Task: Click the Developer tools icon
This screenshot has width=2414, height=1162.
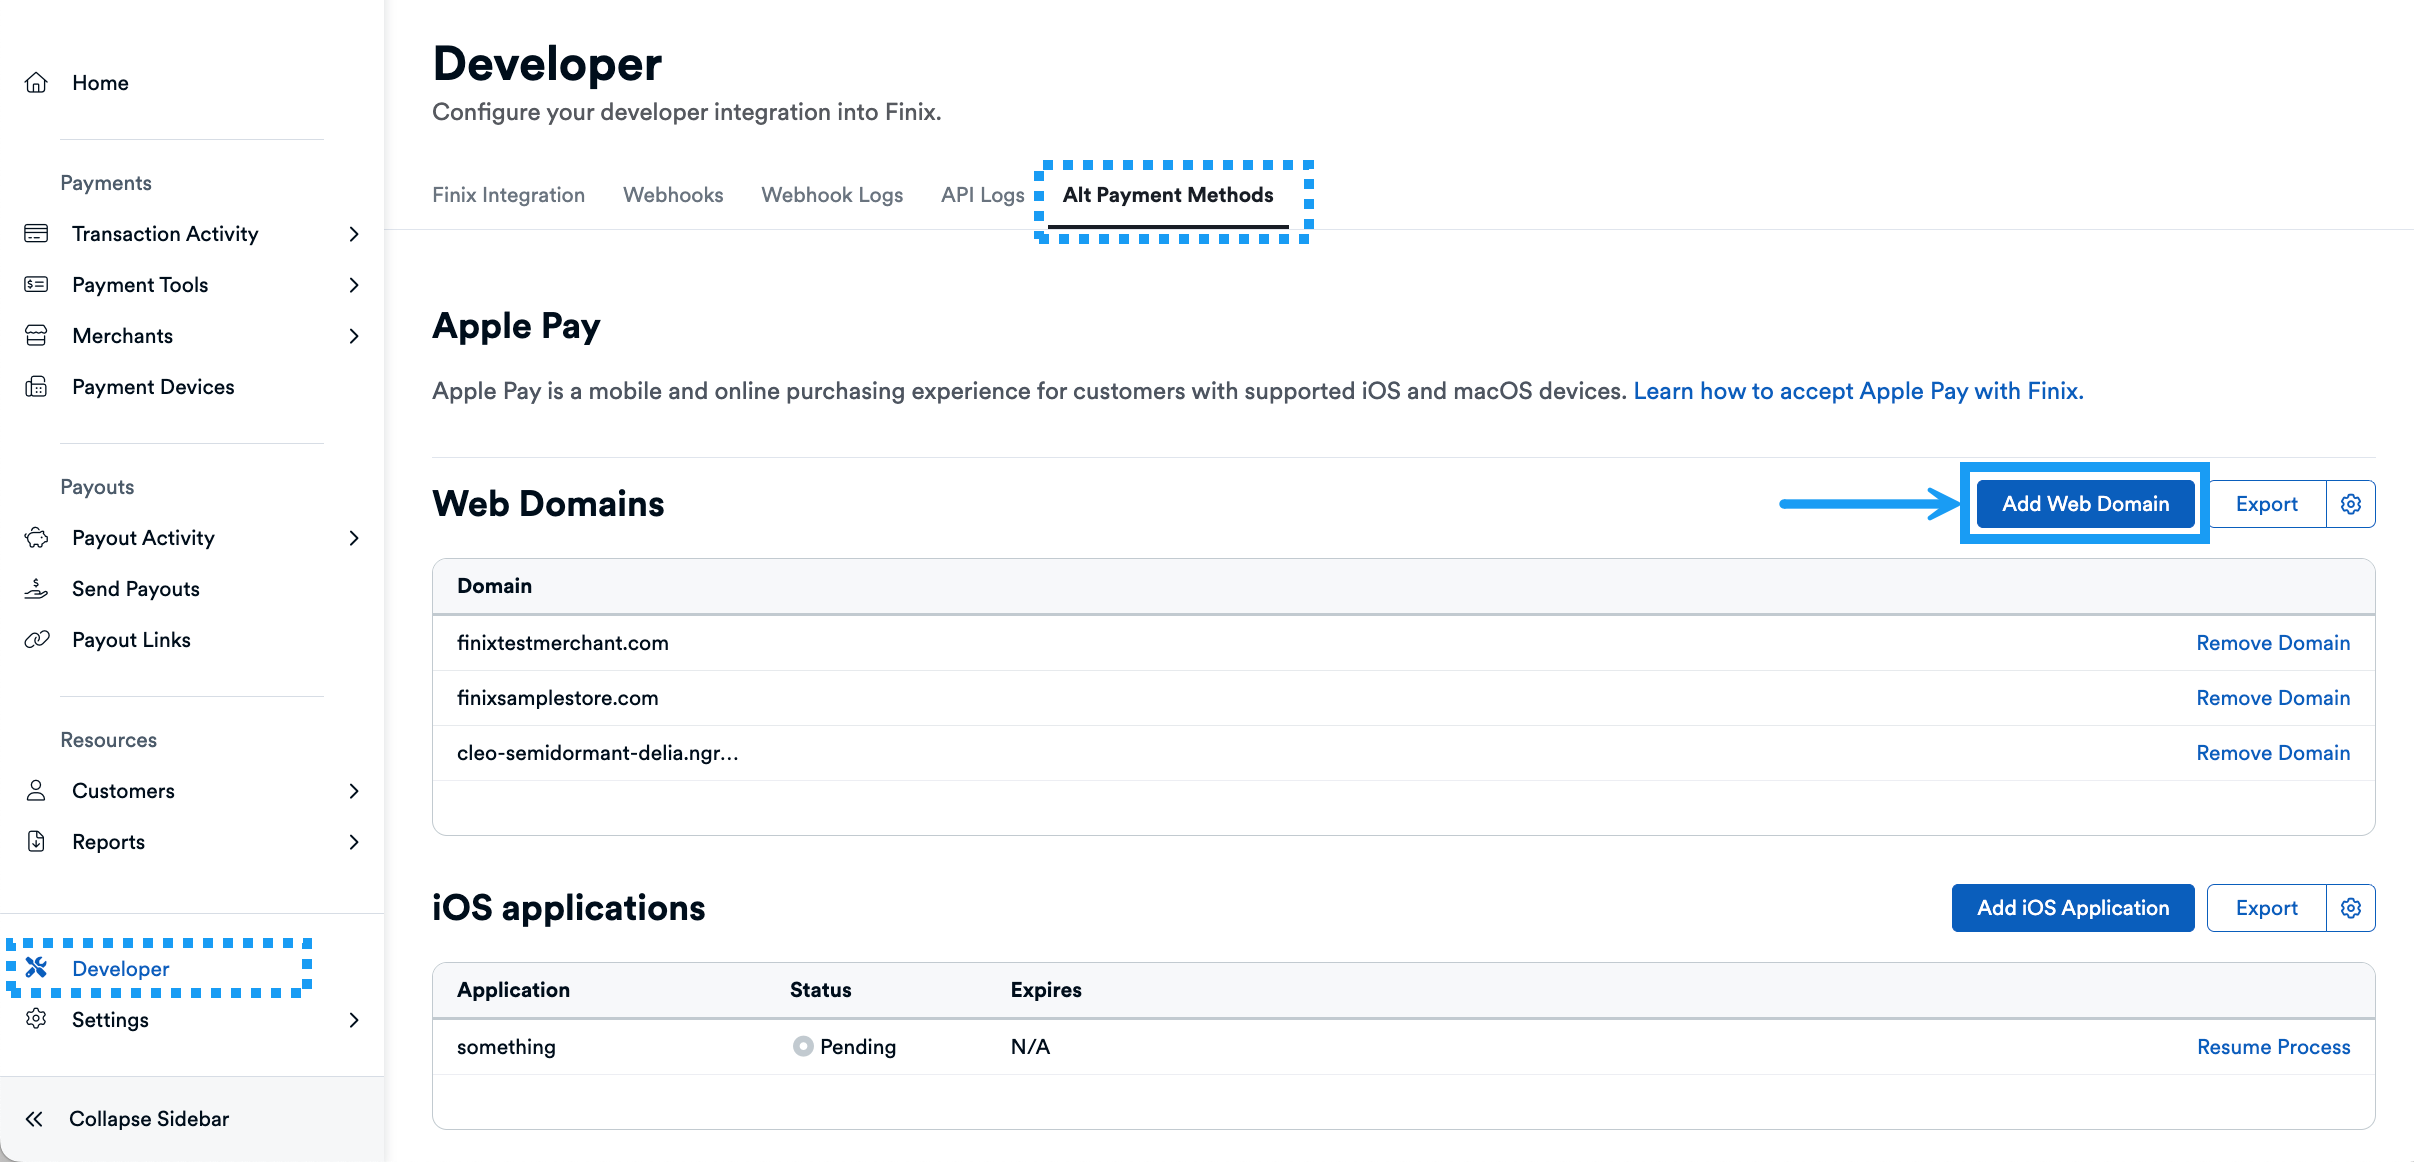Action: (36, 968)
